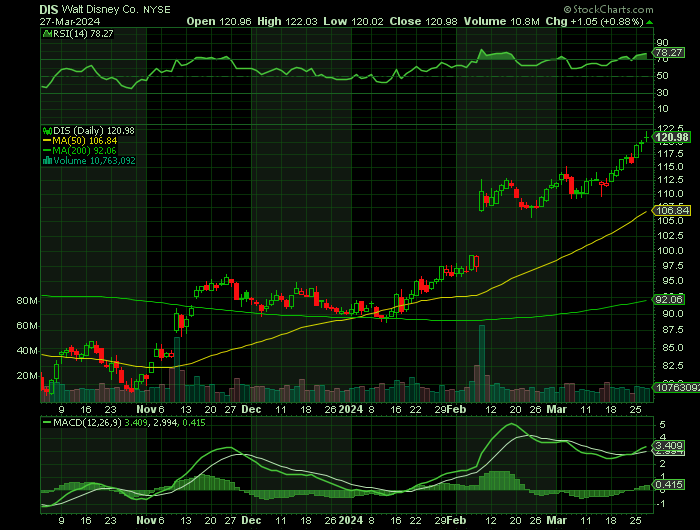The image size is (700, 530).
Task: Click the 115.0 price axis label
Action: coord(670,167)
